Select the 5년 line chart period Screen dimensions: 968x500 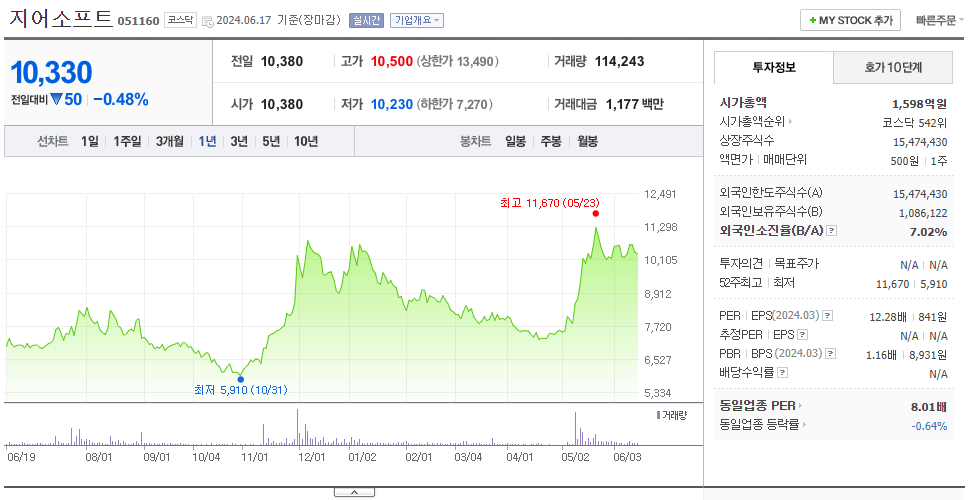271,141
